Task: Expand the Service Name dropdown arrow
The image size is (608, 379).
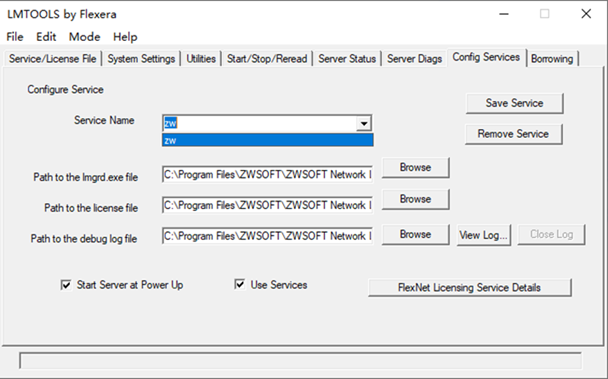Action: (364, 123)
